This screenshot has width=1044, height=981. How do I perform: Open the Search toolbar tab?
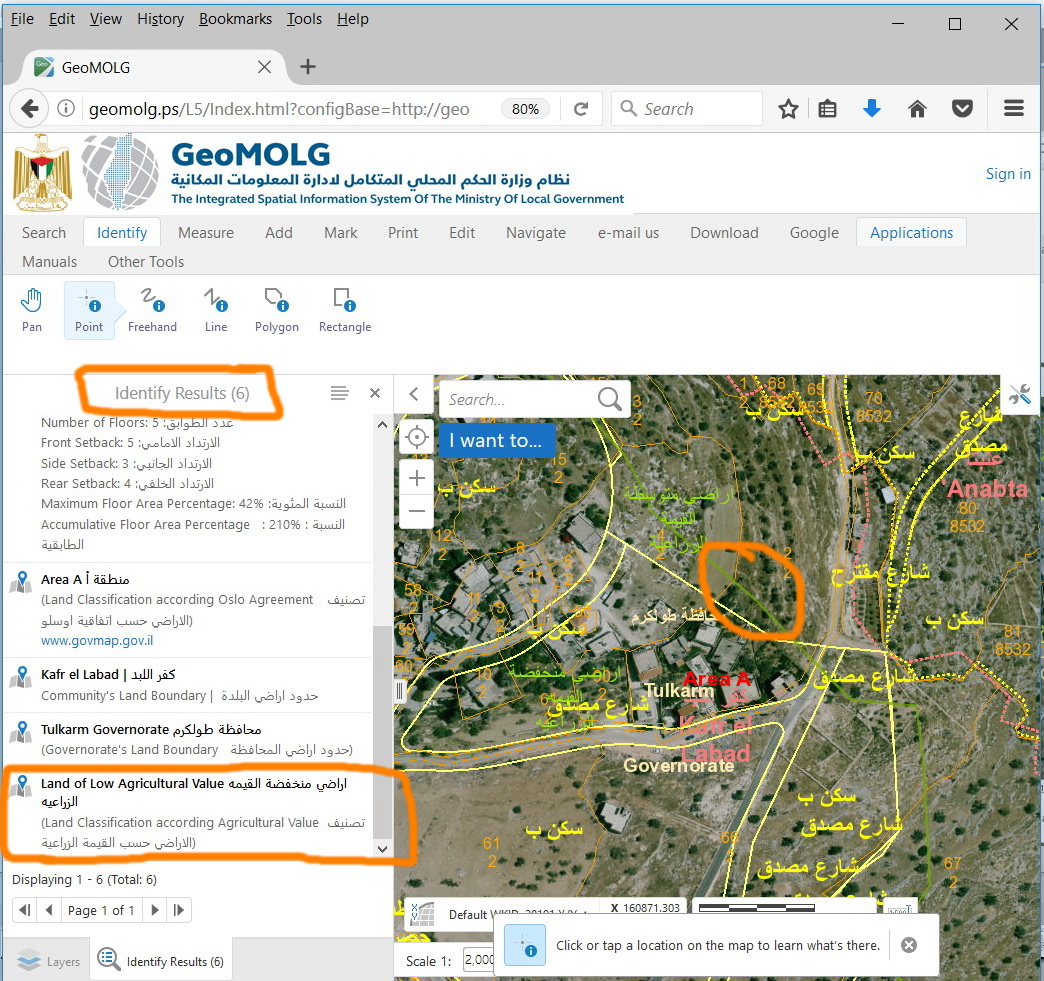coord(44,232)
